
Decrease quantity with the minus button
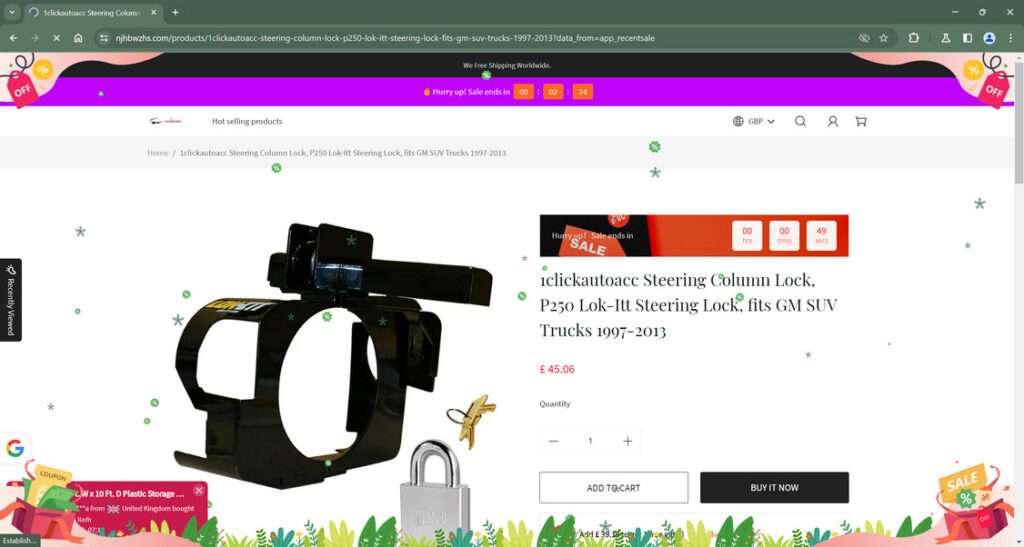pyautogui.click(x=553, y=441)
